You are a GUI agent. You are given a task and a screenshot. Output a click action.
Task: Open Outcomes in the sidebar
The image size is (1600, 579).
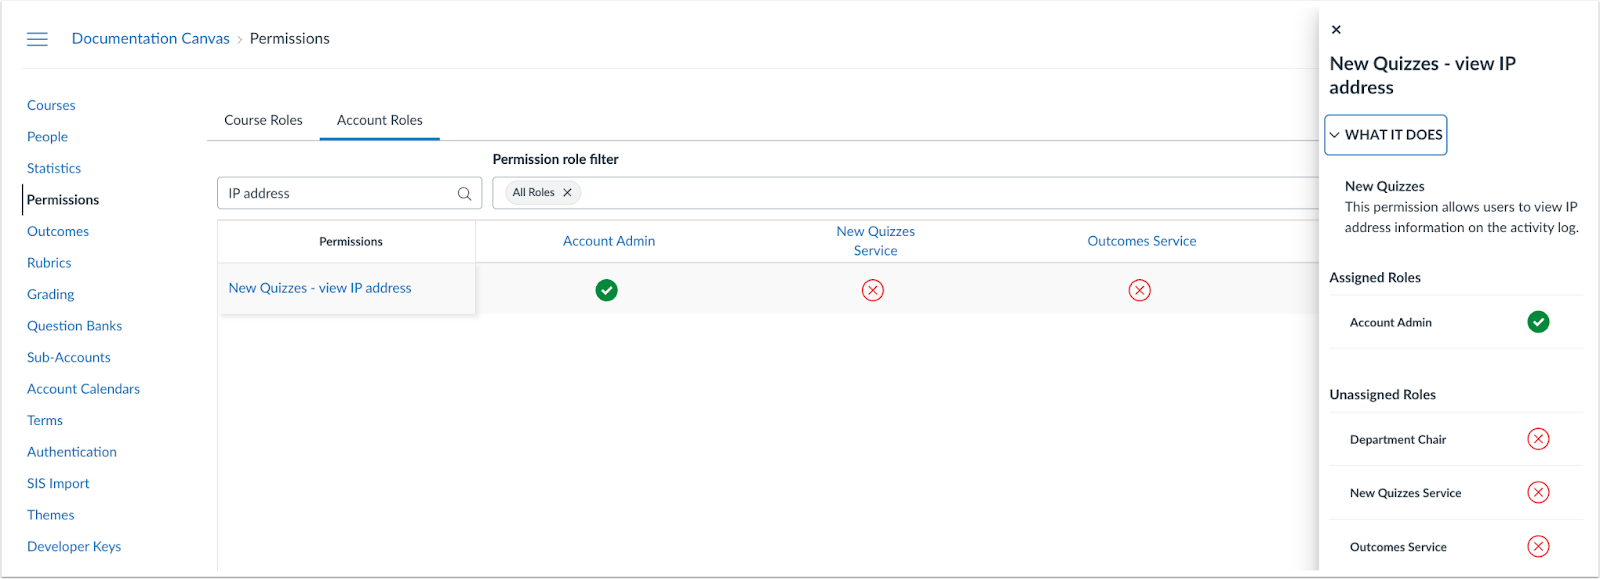(58, 231)
